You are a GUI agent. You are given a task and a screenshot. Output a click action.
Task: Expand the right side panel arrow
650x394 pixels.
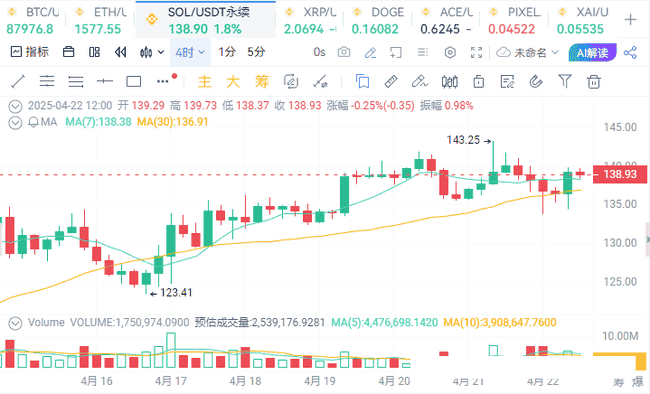click(647, 239)
